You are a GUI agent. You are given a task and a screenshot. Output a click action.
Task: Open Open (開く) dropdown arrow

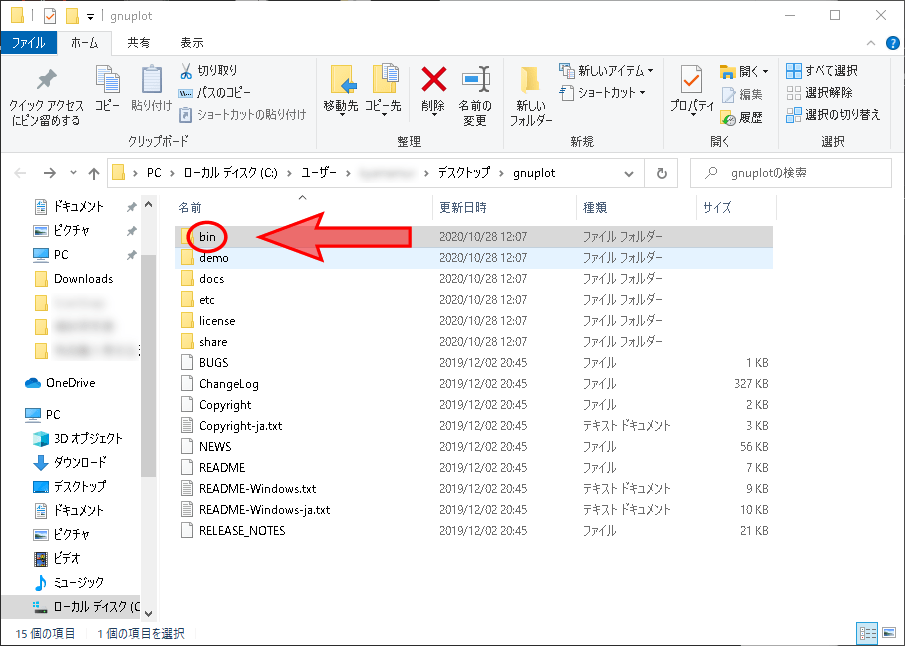coord(766,72)
